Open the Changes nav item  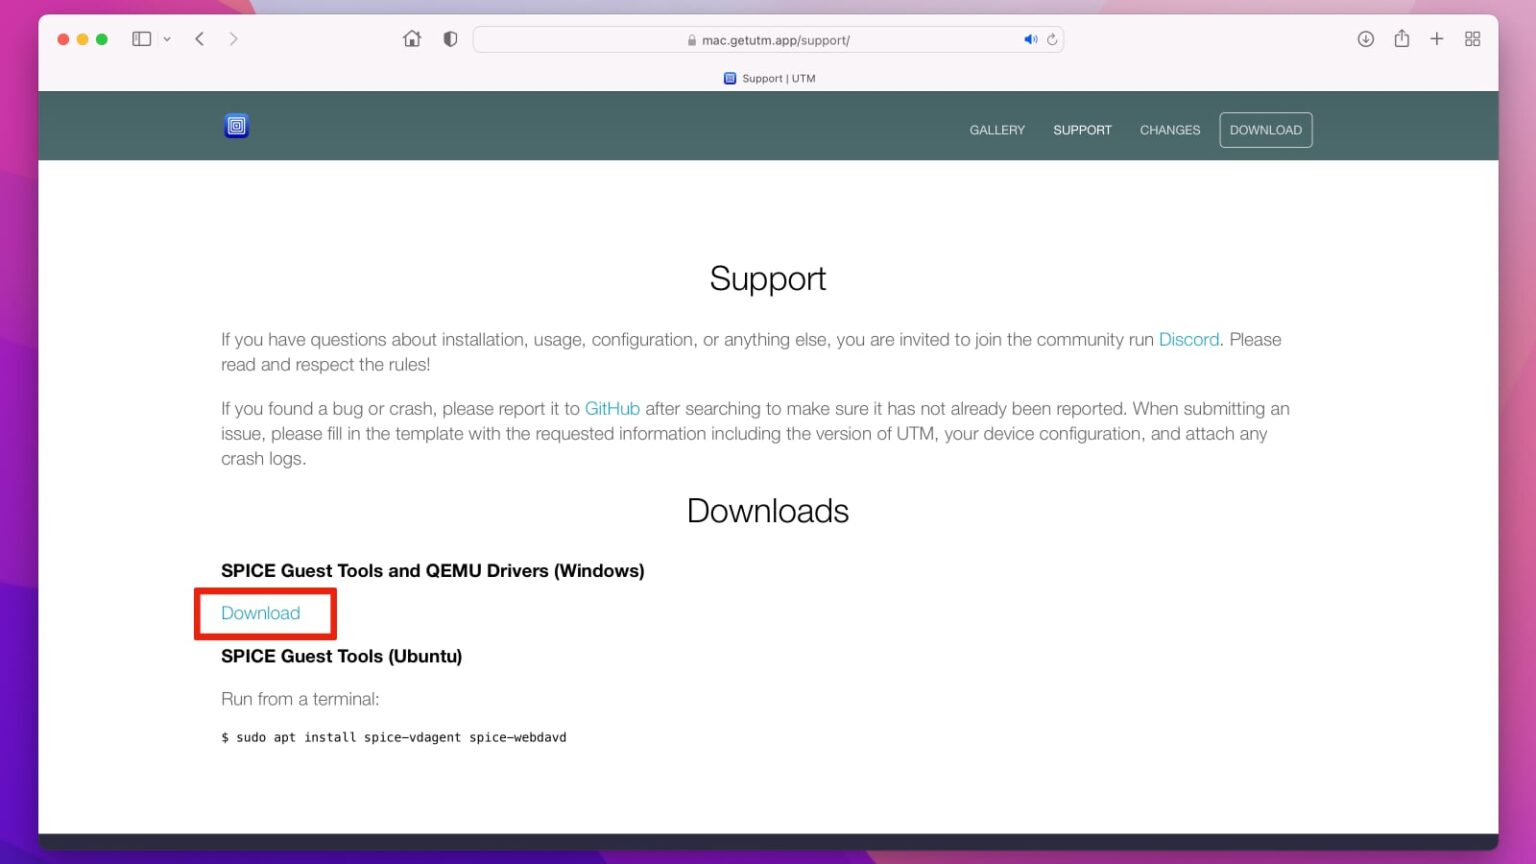1169,130
